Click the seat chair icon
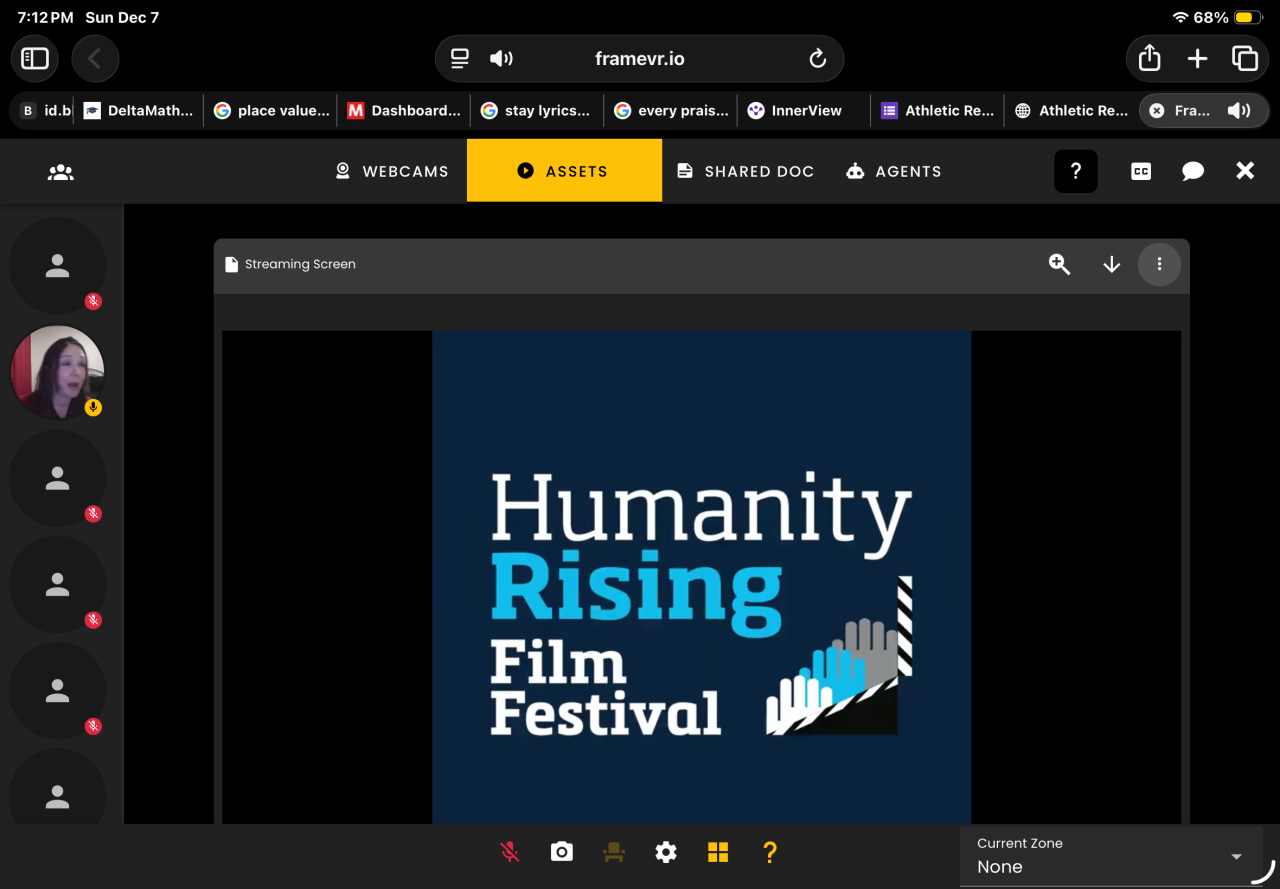The image size is (1280, 889). pyautogui.click(x=614, y=852)
